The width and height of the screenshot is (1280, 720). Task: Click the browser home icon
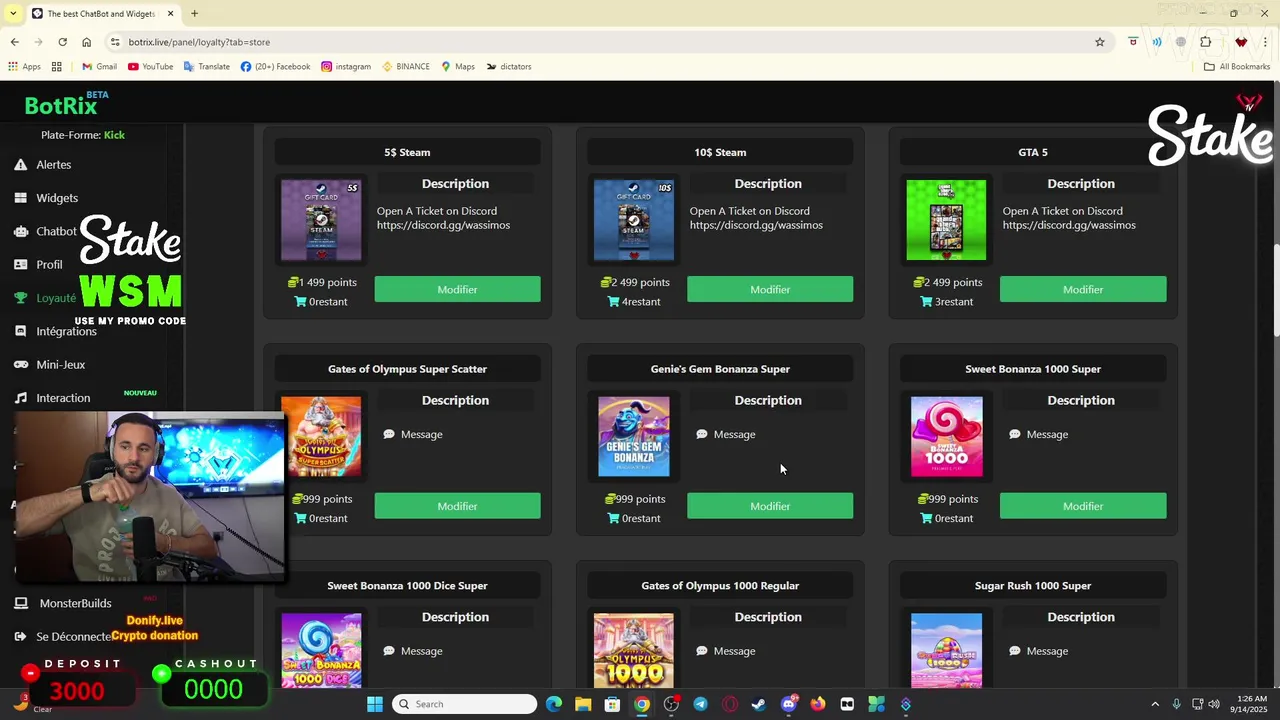86,42
